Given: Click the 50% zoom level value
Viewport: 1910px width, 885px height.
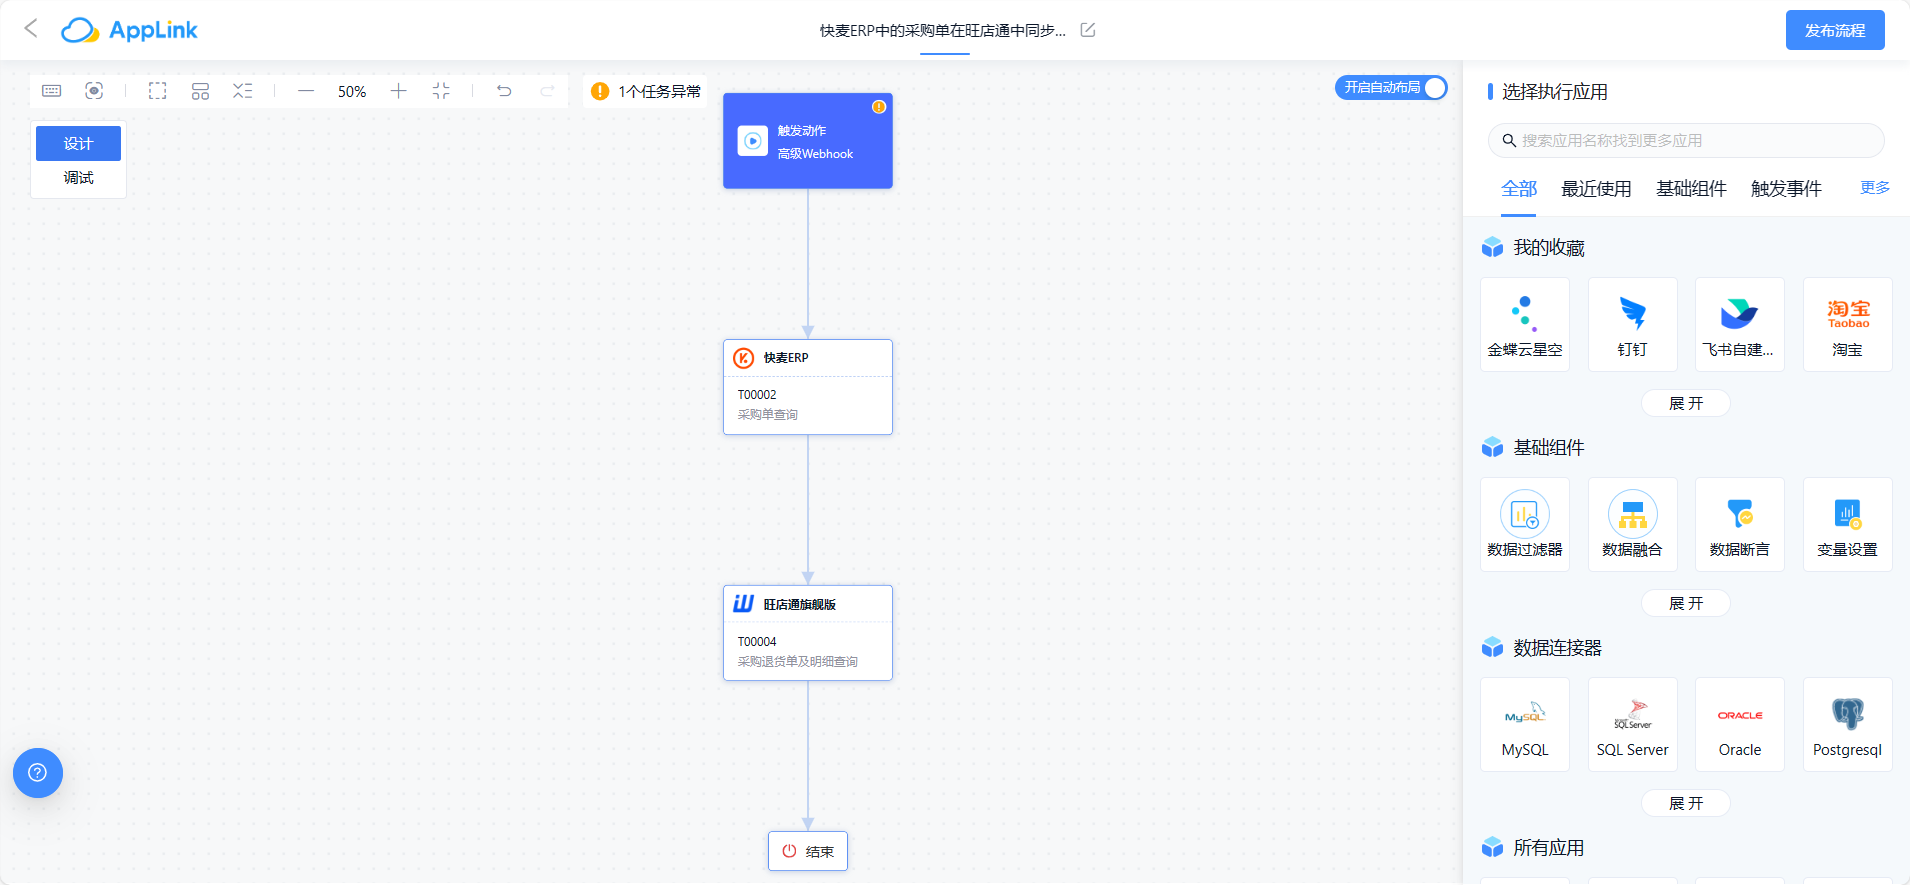Looking at the screenshot, I should (352, 92).
